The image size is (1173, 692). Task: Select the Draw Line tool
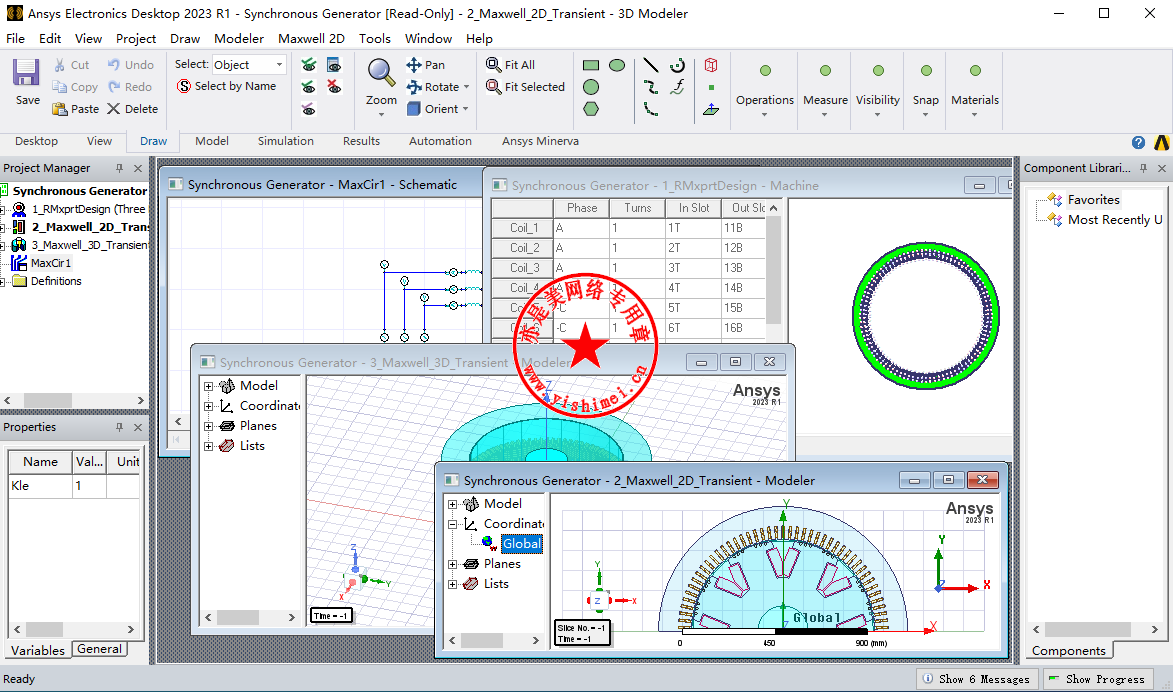click(x=651, y=66)
